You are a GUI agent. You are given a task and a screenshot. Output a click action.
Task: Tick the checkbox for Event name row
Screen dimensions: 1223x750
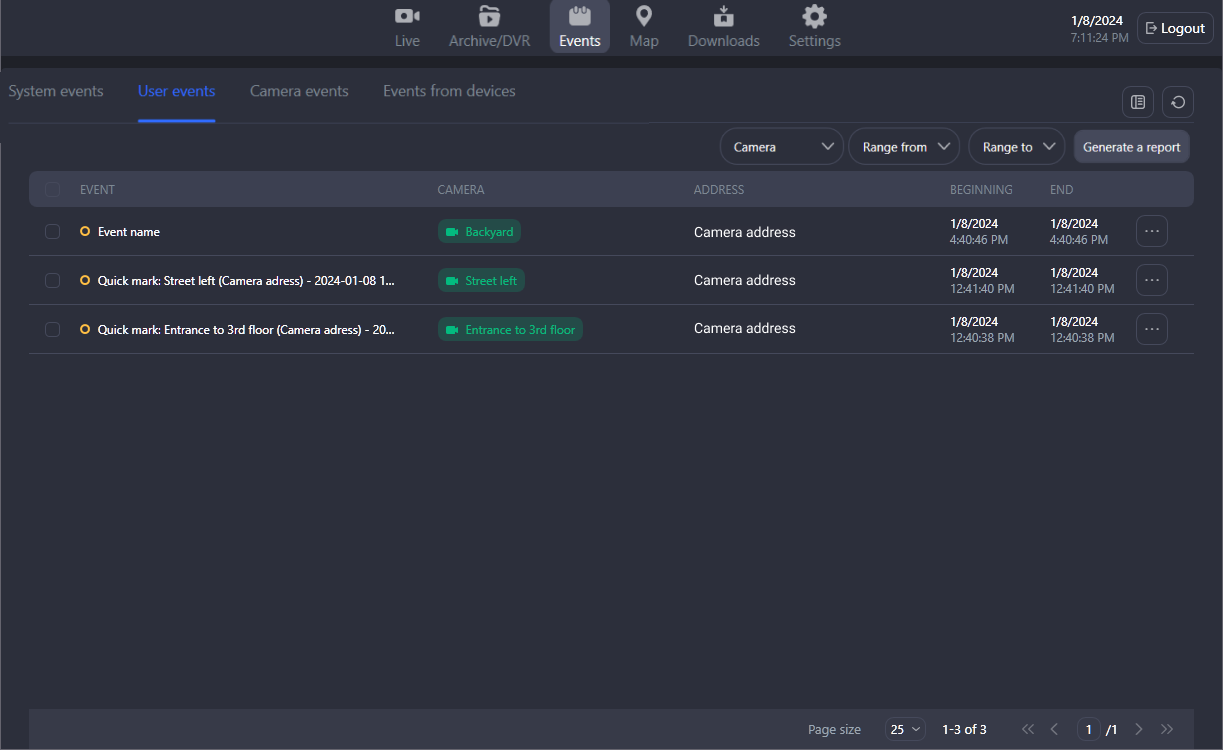click(x=53, y=232)
